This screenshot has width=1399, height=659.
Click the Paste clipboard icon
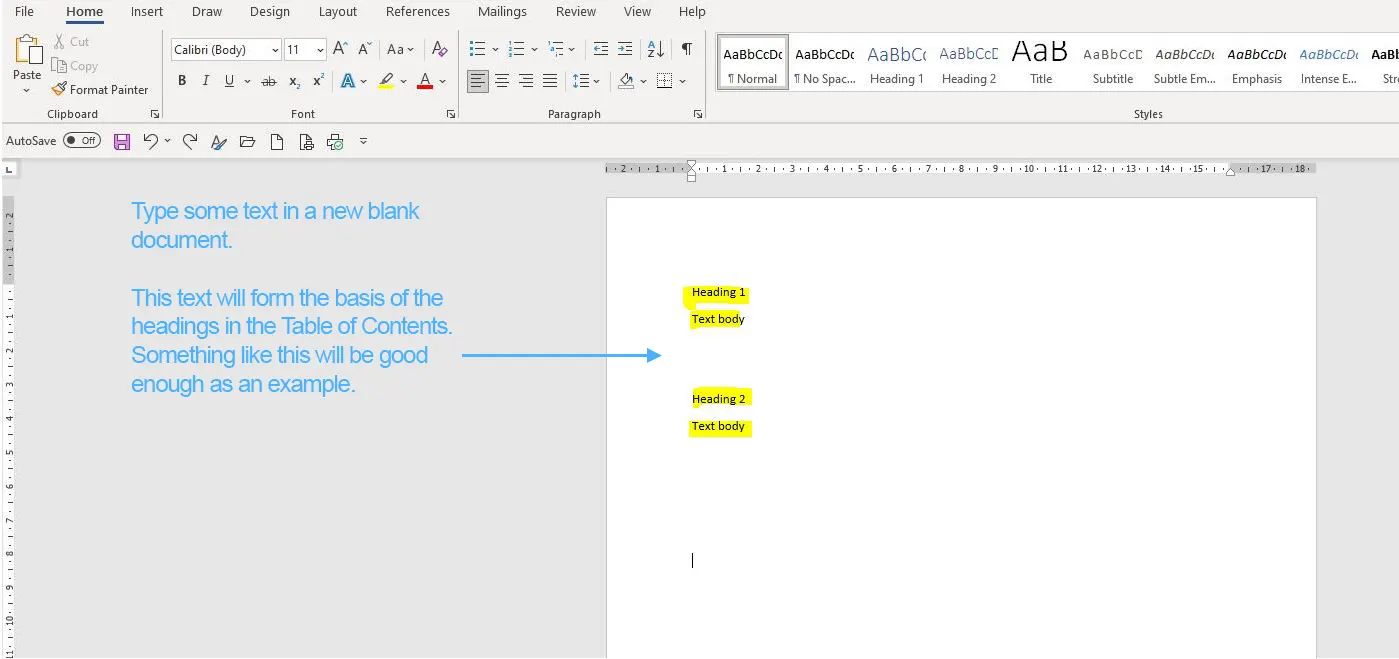[27, 50]
